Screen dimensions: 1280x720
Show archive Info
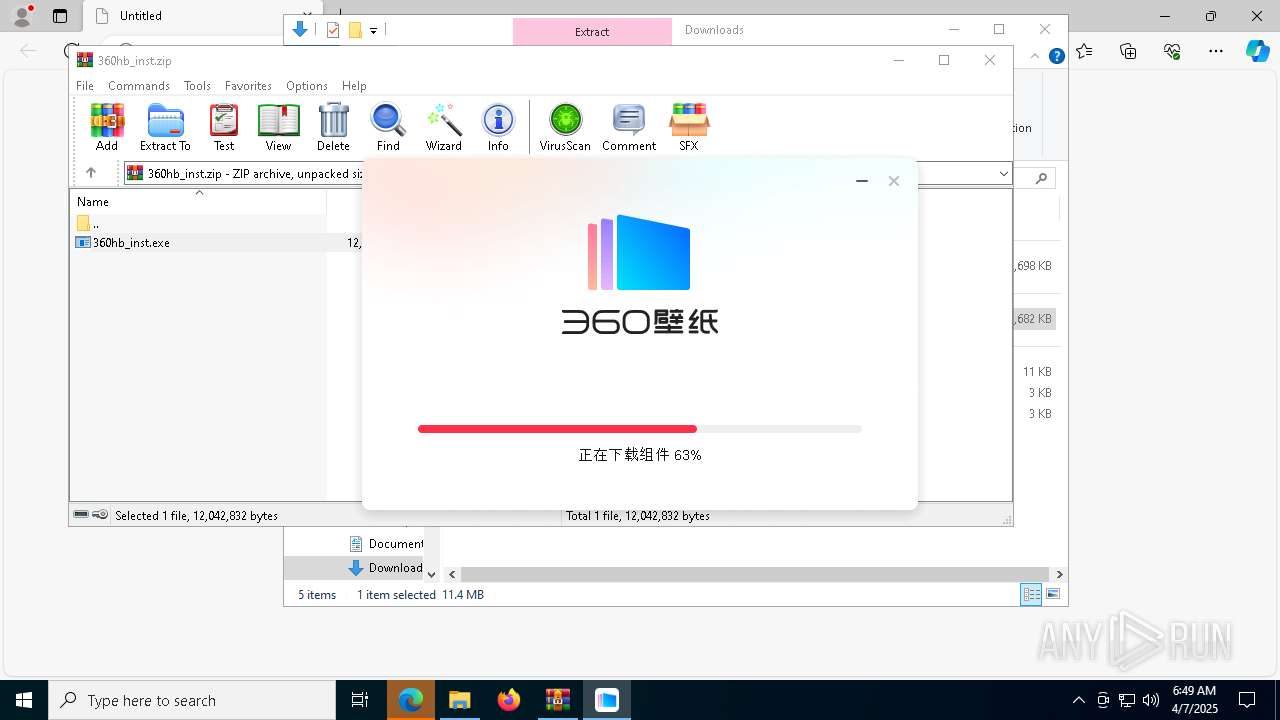498,127
